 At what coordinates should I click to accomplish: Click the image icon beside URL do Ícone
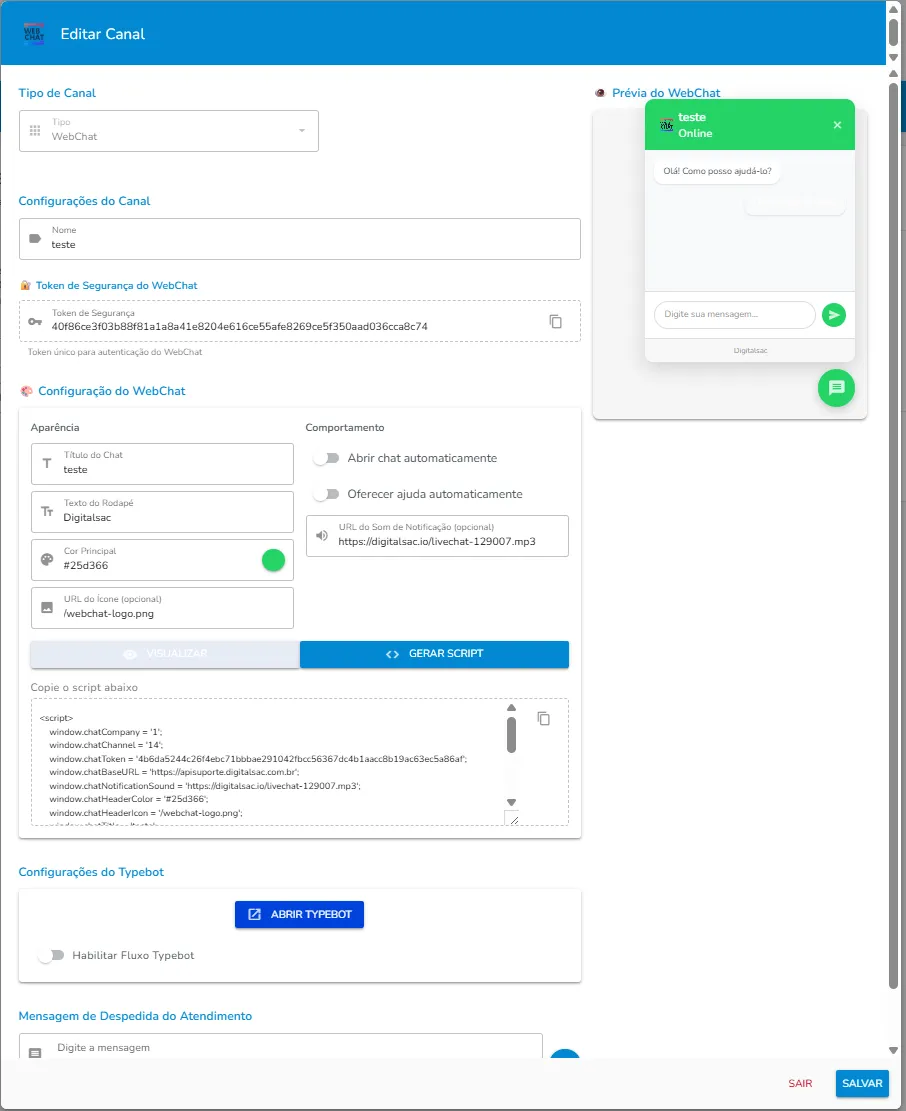(x=47, y=607)
